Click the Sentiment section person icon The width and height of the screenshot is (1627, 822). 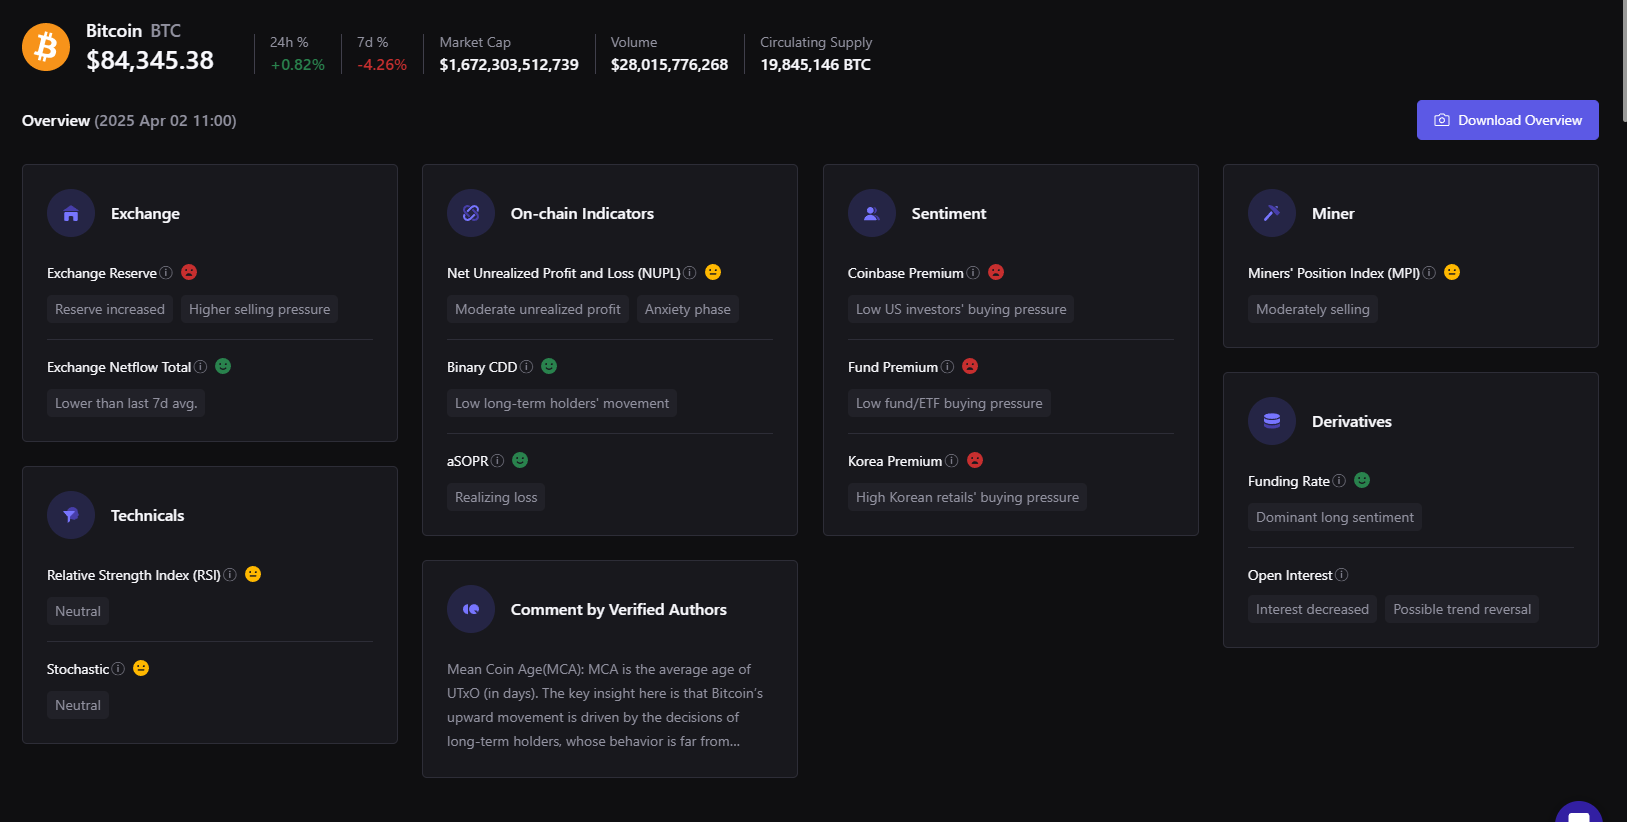tap(871, 213)
